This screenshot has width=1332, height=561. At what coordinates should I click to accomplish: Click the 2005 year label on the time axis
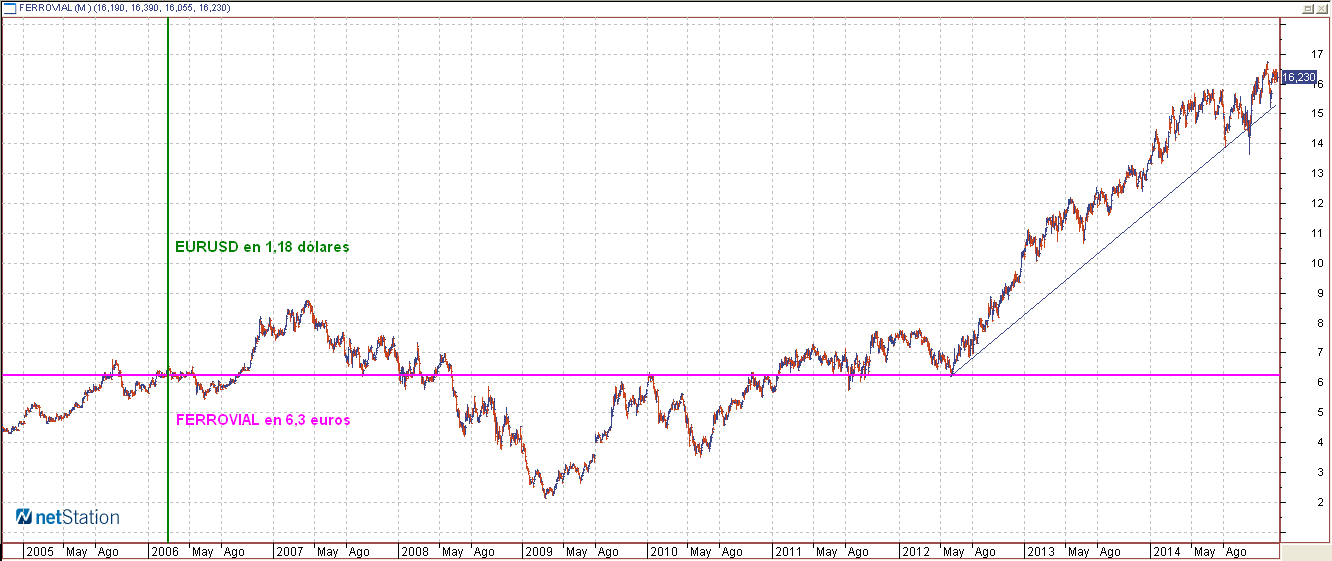point(40,551)
